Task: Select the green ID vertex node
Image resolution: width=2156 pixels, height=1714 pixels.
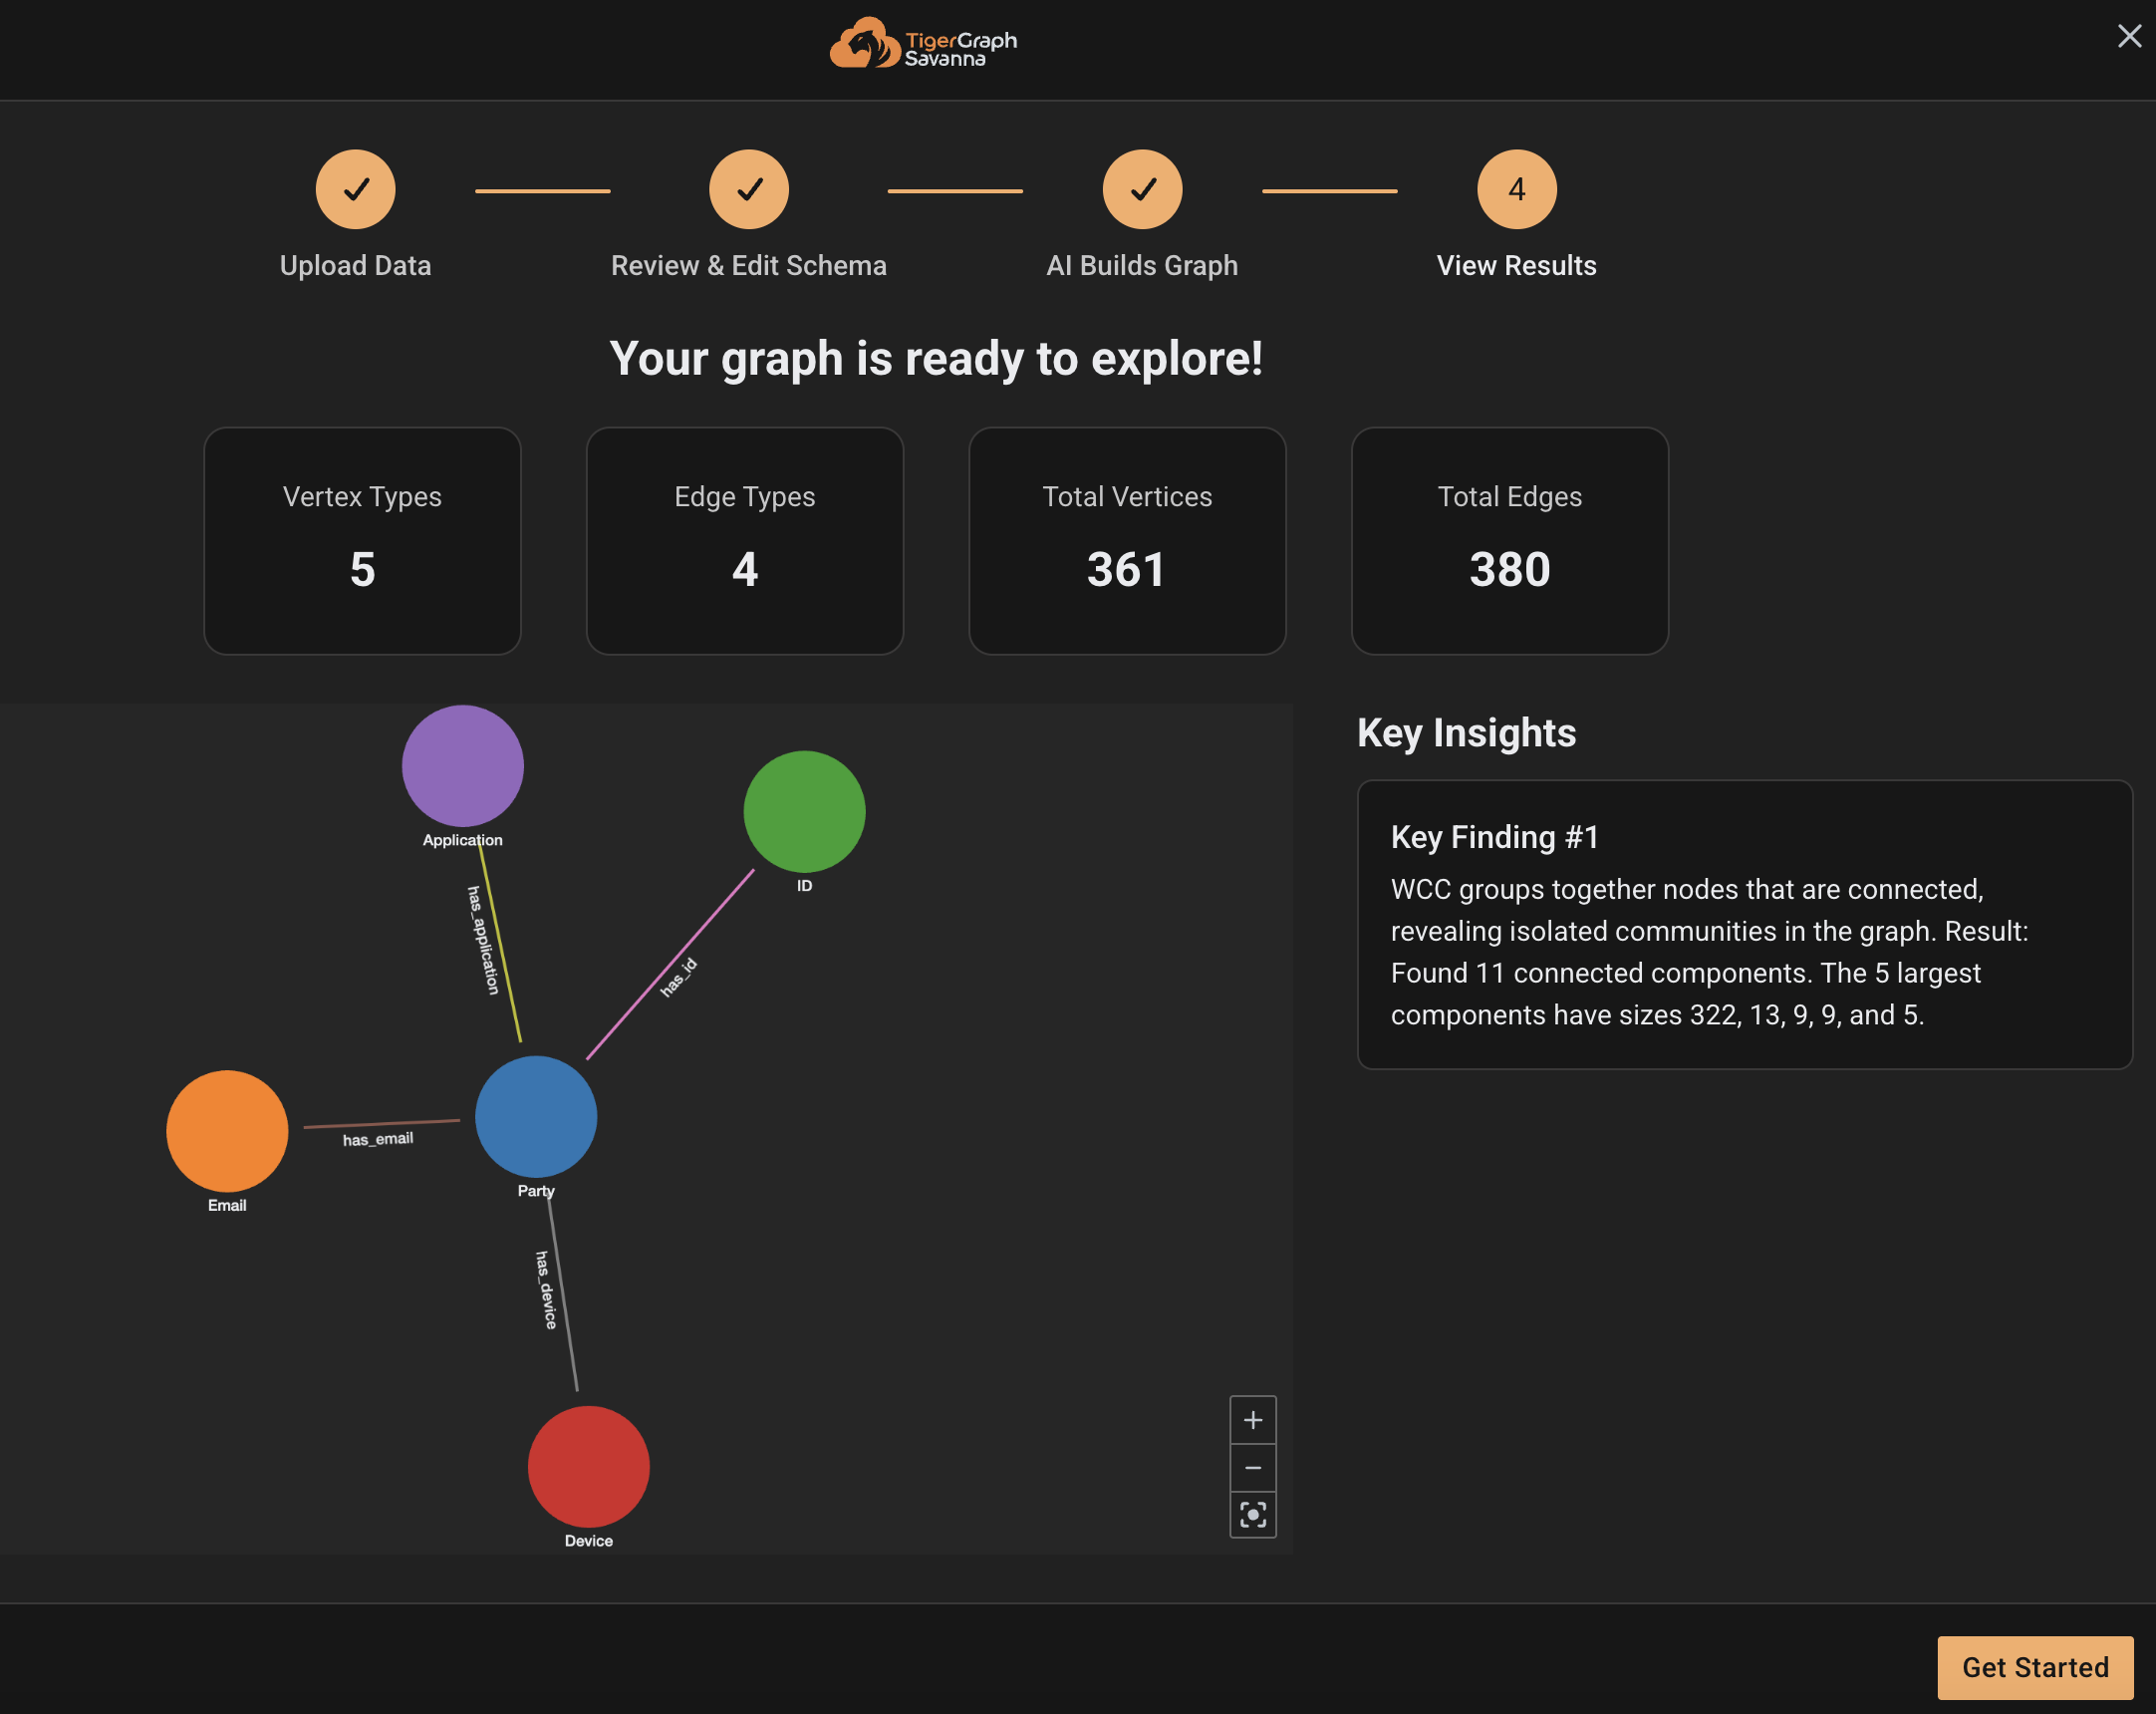Action: pos(804,811)
